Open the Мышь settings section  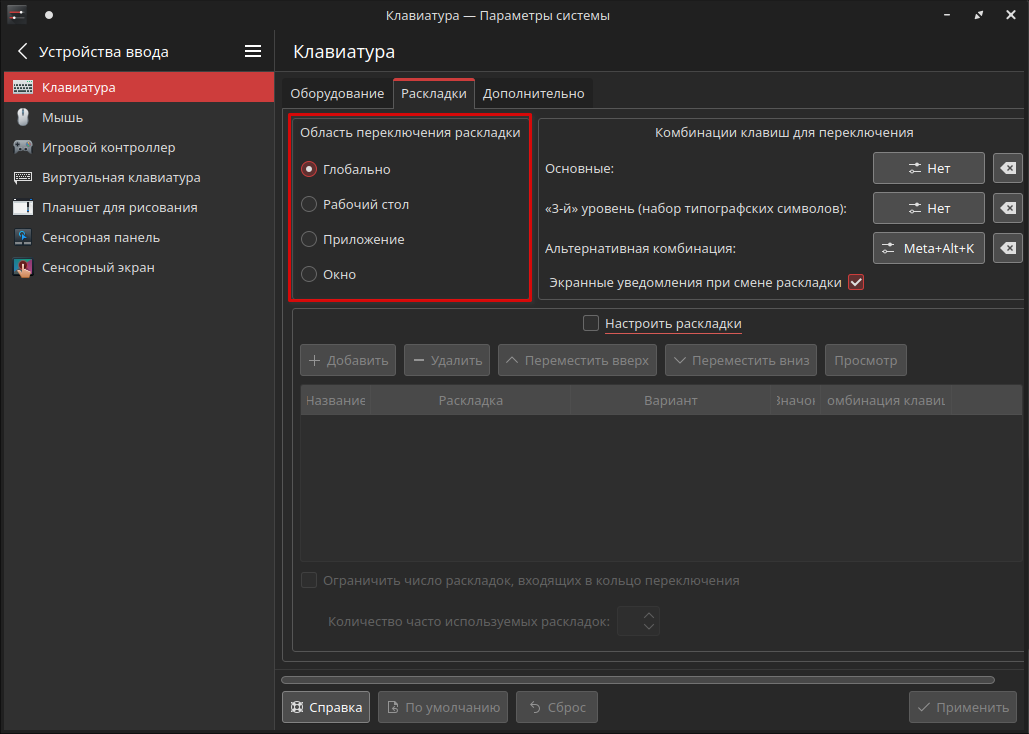coord(138,118)
